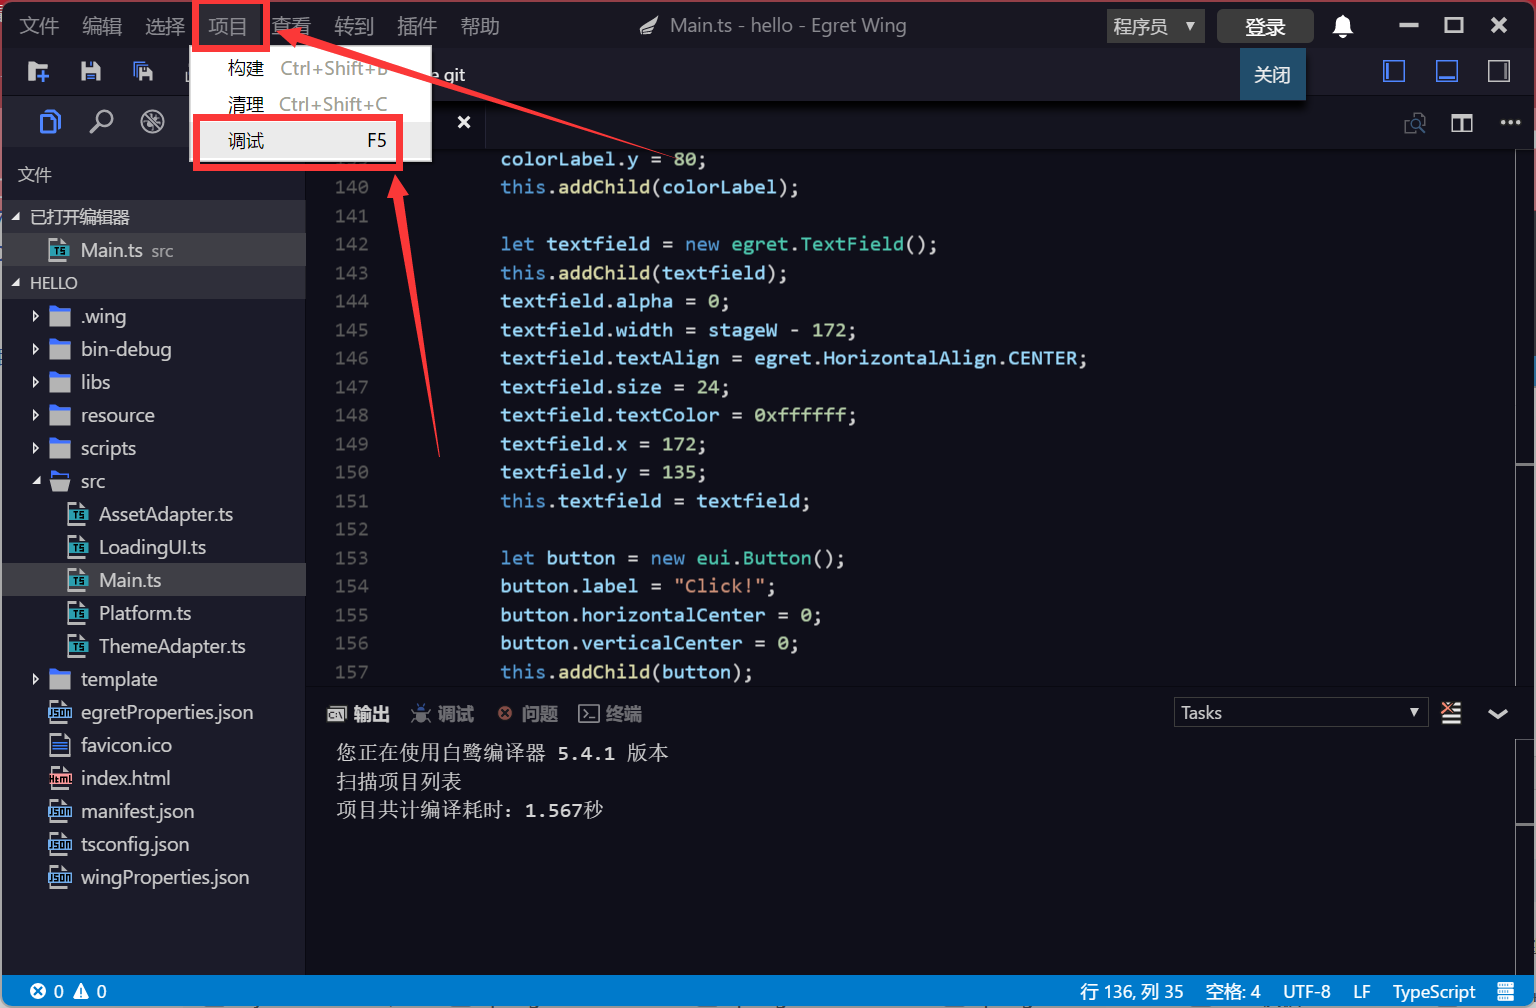Viewport: 1536px width, 1008px height.
Task: Open index.html file
Action: click(x=154, y=778)
